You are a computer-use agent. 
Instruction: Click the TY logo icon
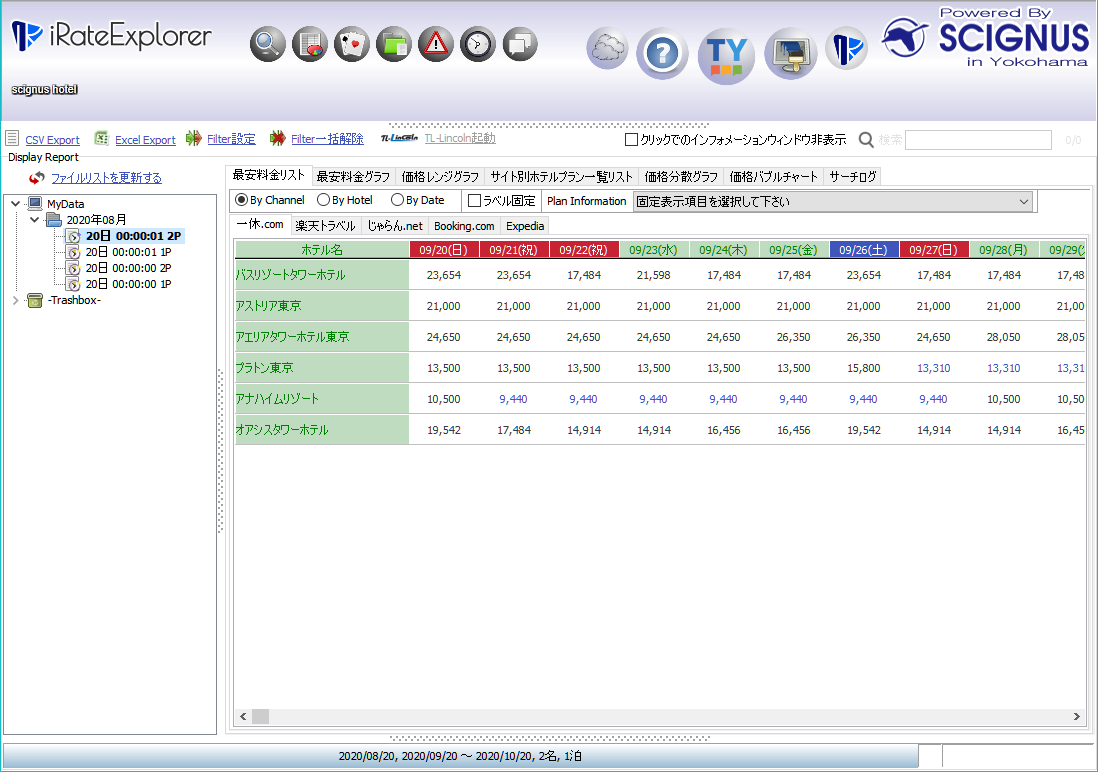click(x=726, y=53)
